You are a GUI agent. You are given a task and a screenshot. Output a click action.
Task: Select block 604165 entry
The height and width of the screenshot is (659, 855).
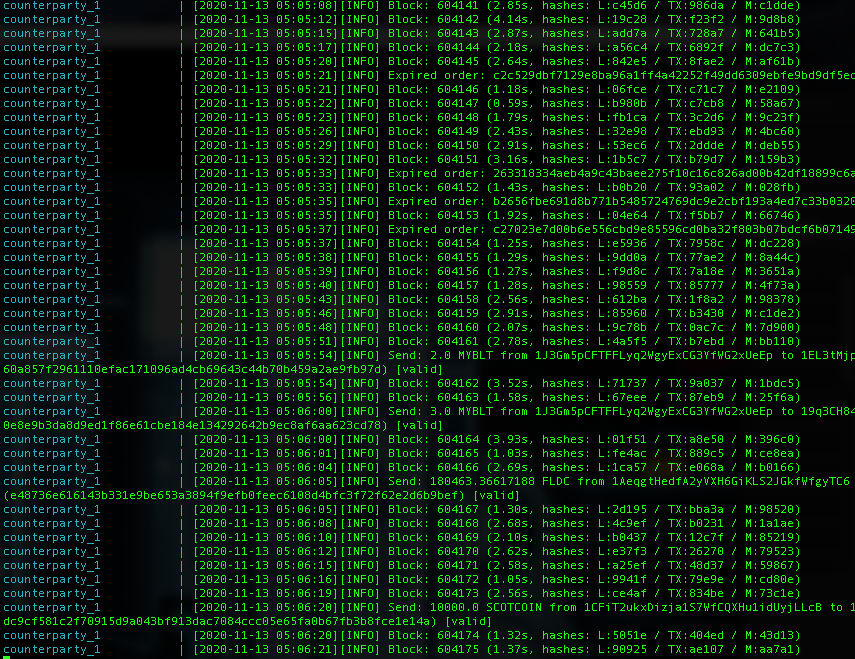[402, 454]
